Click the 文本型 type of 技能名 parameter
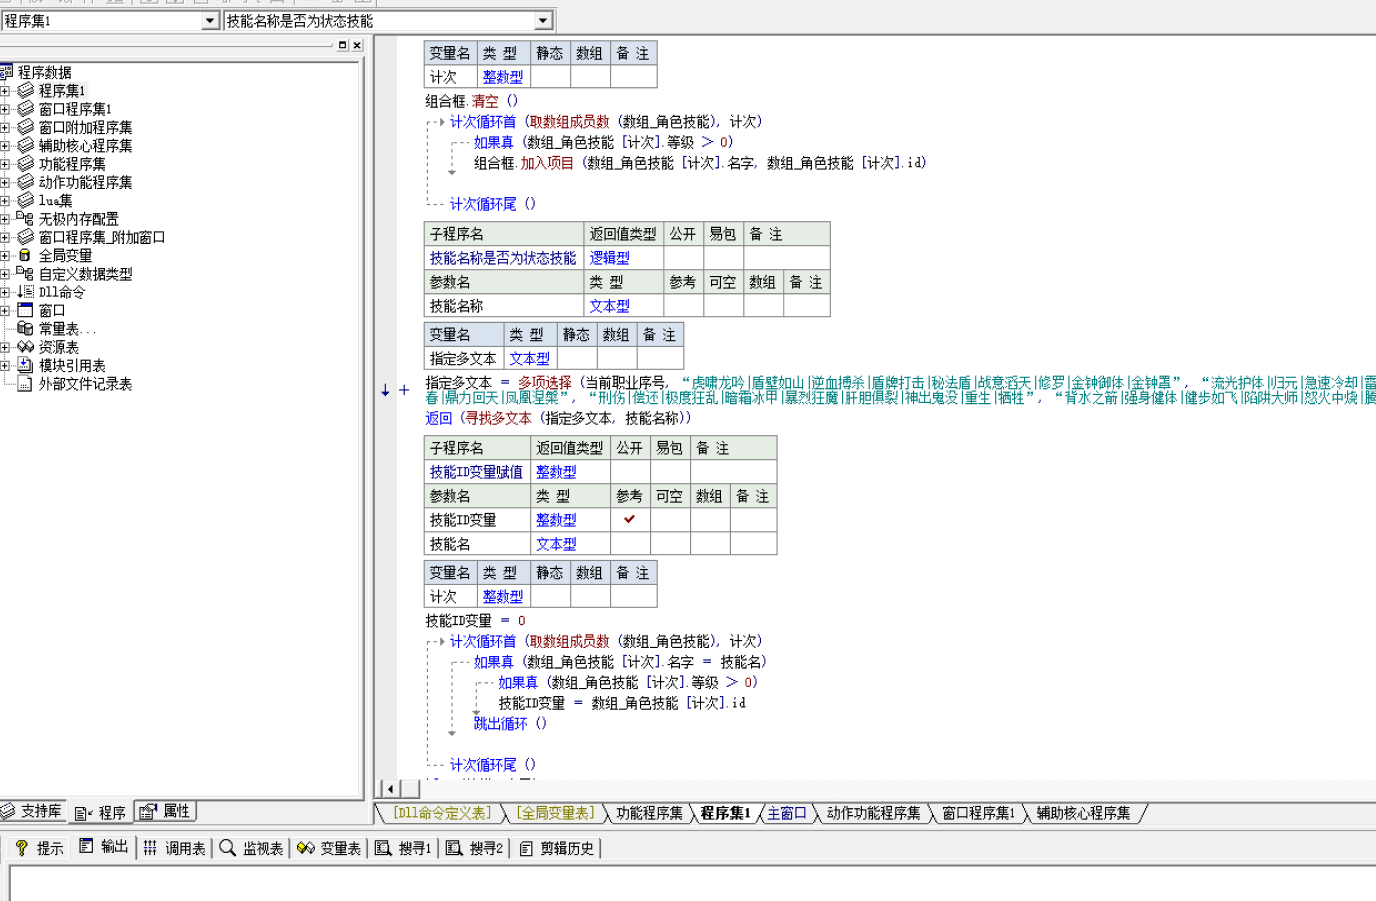1376x901 pixels. coord(556,544)
